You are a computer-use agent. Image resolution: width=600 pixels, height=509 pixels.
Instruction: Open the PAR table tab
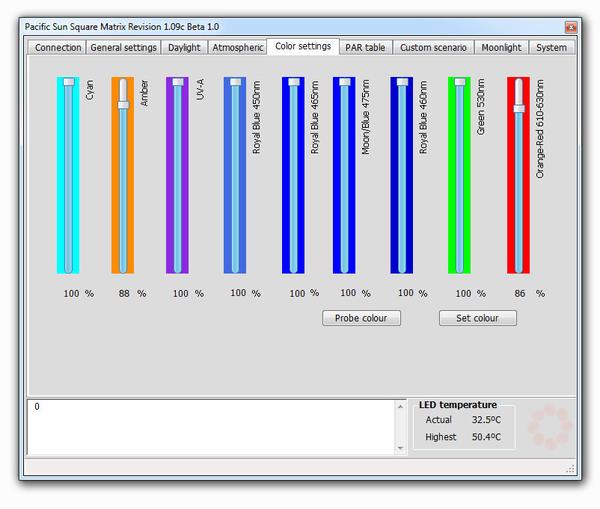pyautogui.click(x=365, y=47)
